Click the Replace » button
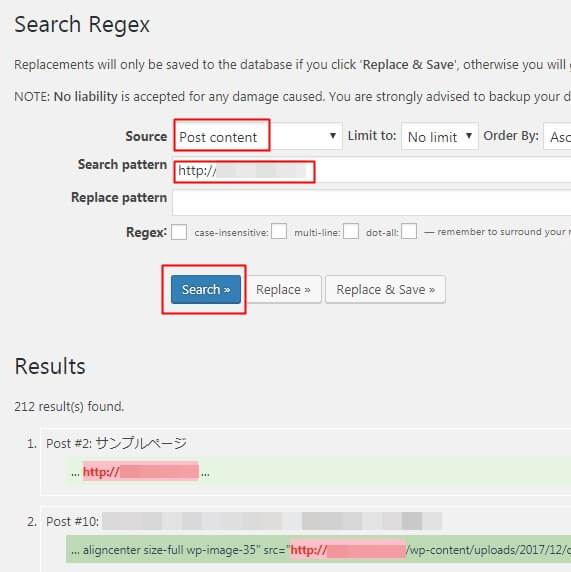The image size is (571, 572). [x=283, y=289]
